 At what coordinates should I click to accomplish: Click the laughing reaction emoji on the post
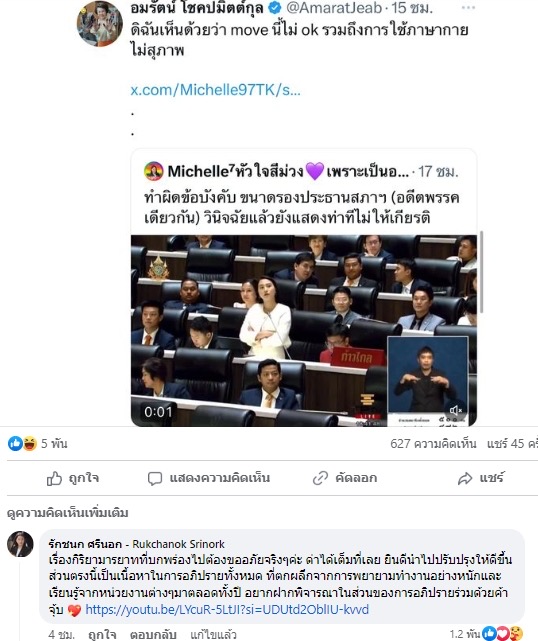pos(29,443)
